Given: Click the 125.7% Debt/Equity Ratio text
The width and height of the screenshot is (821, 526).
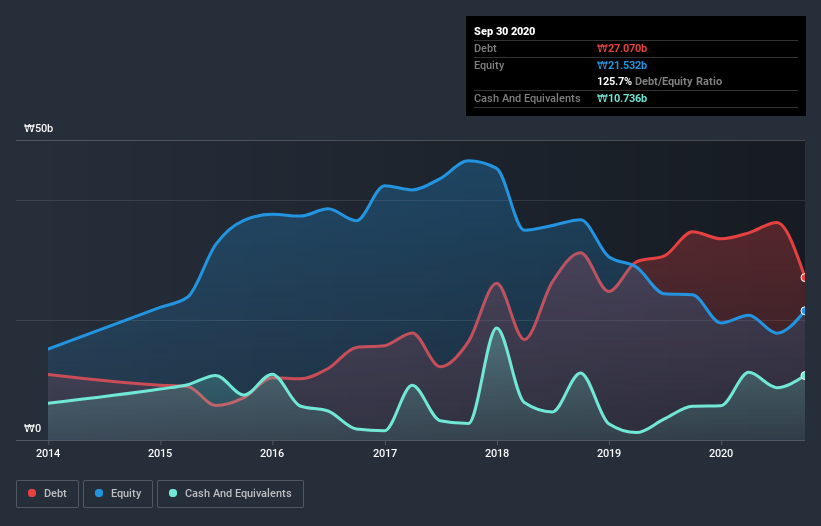Looking at the screenshot, I should 660,82.
